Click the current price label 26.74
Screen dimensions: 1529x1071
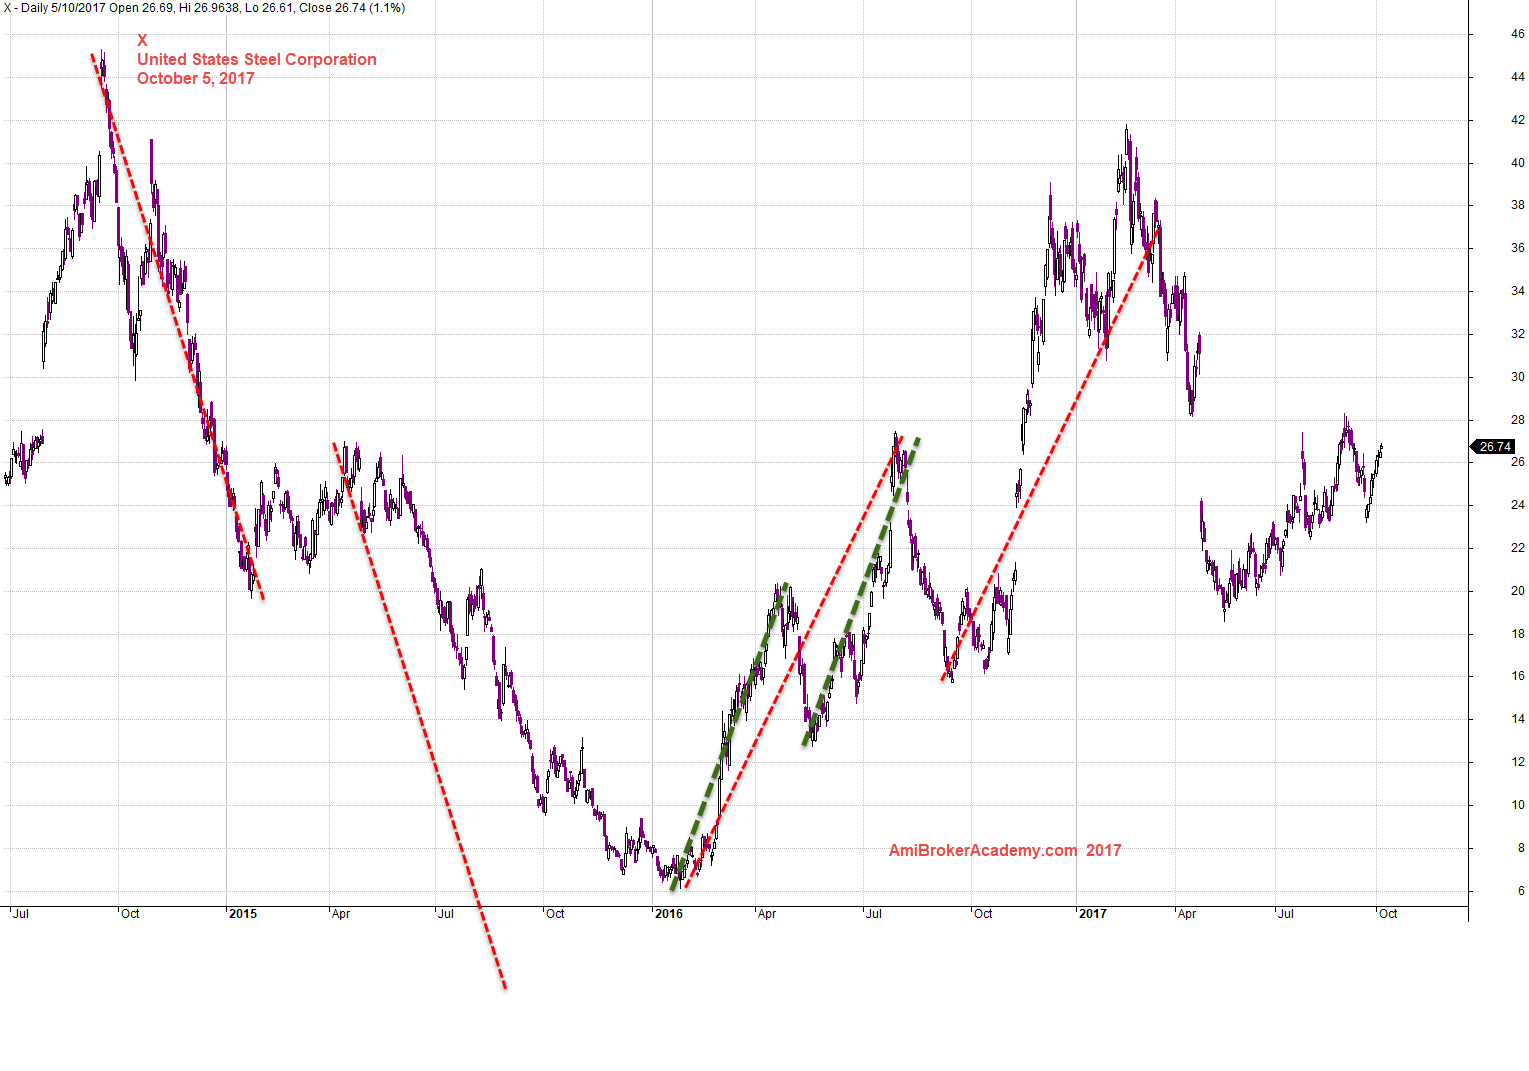click(x=1495, y=447)
